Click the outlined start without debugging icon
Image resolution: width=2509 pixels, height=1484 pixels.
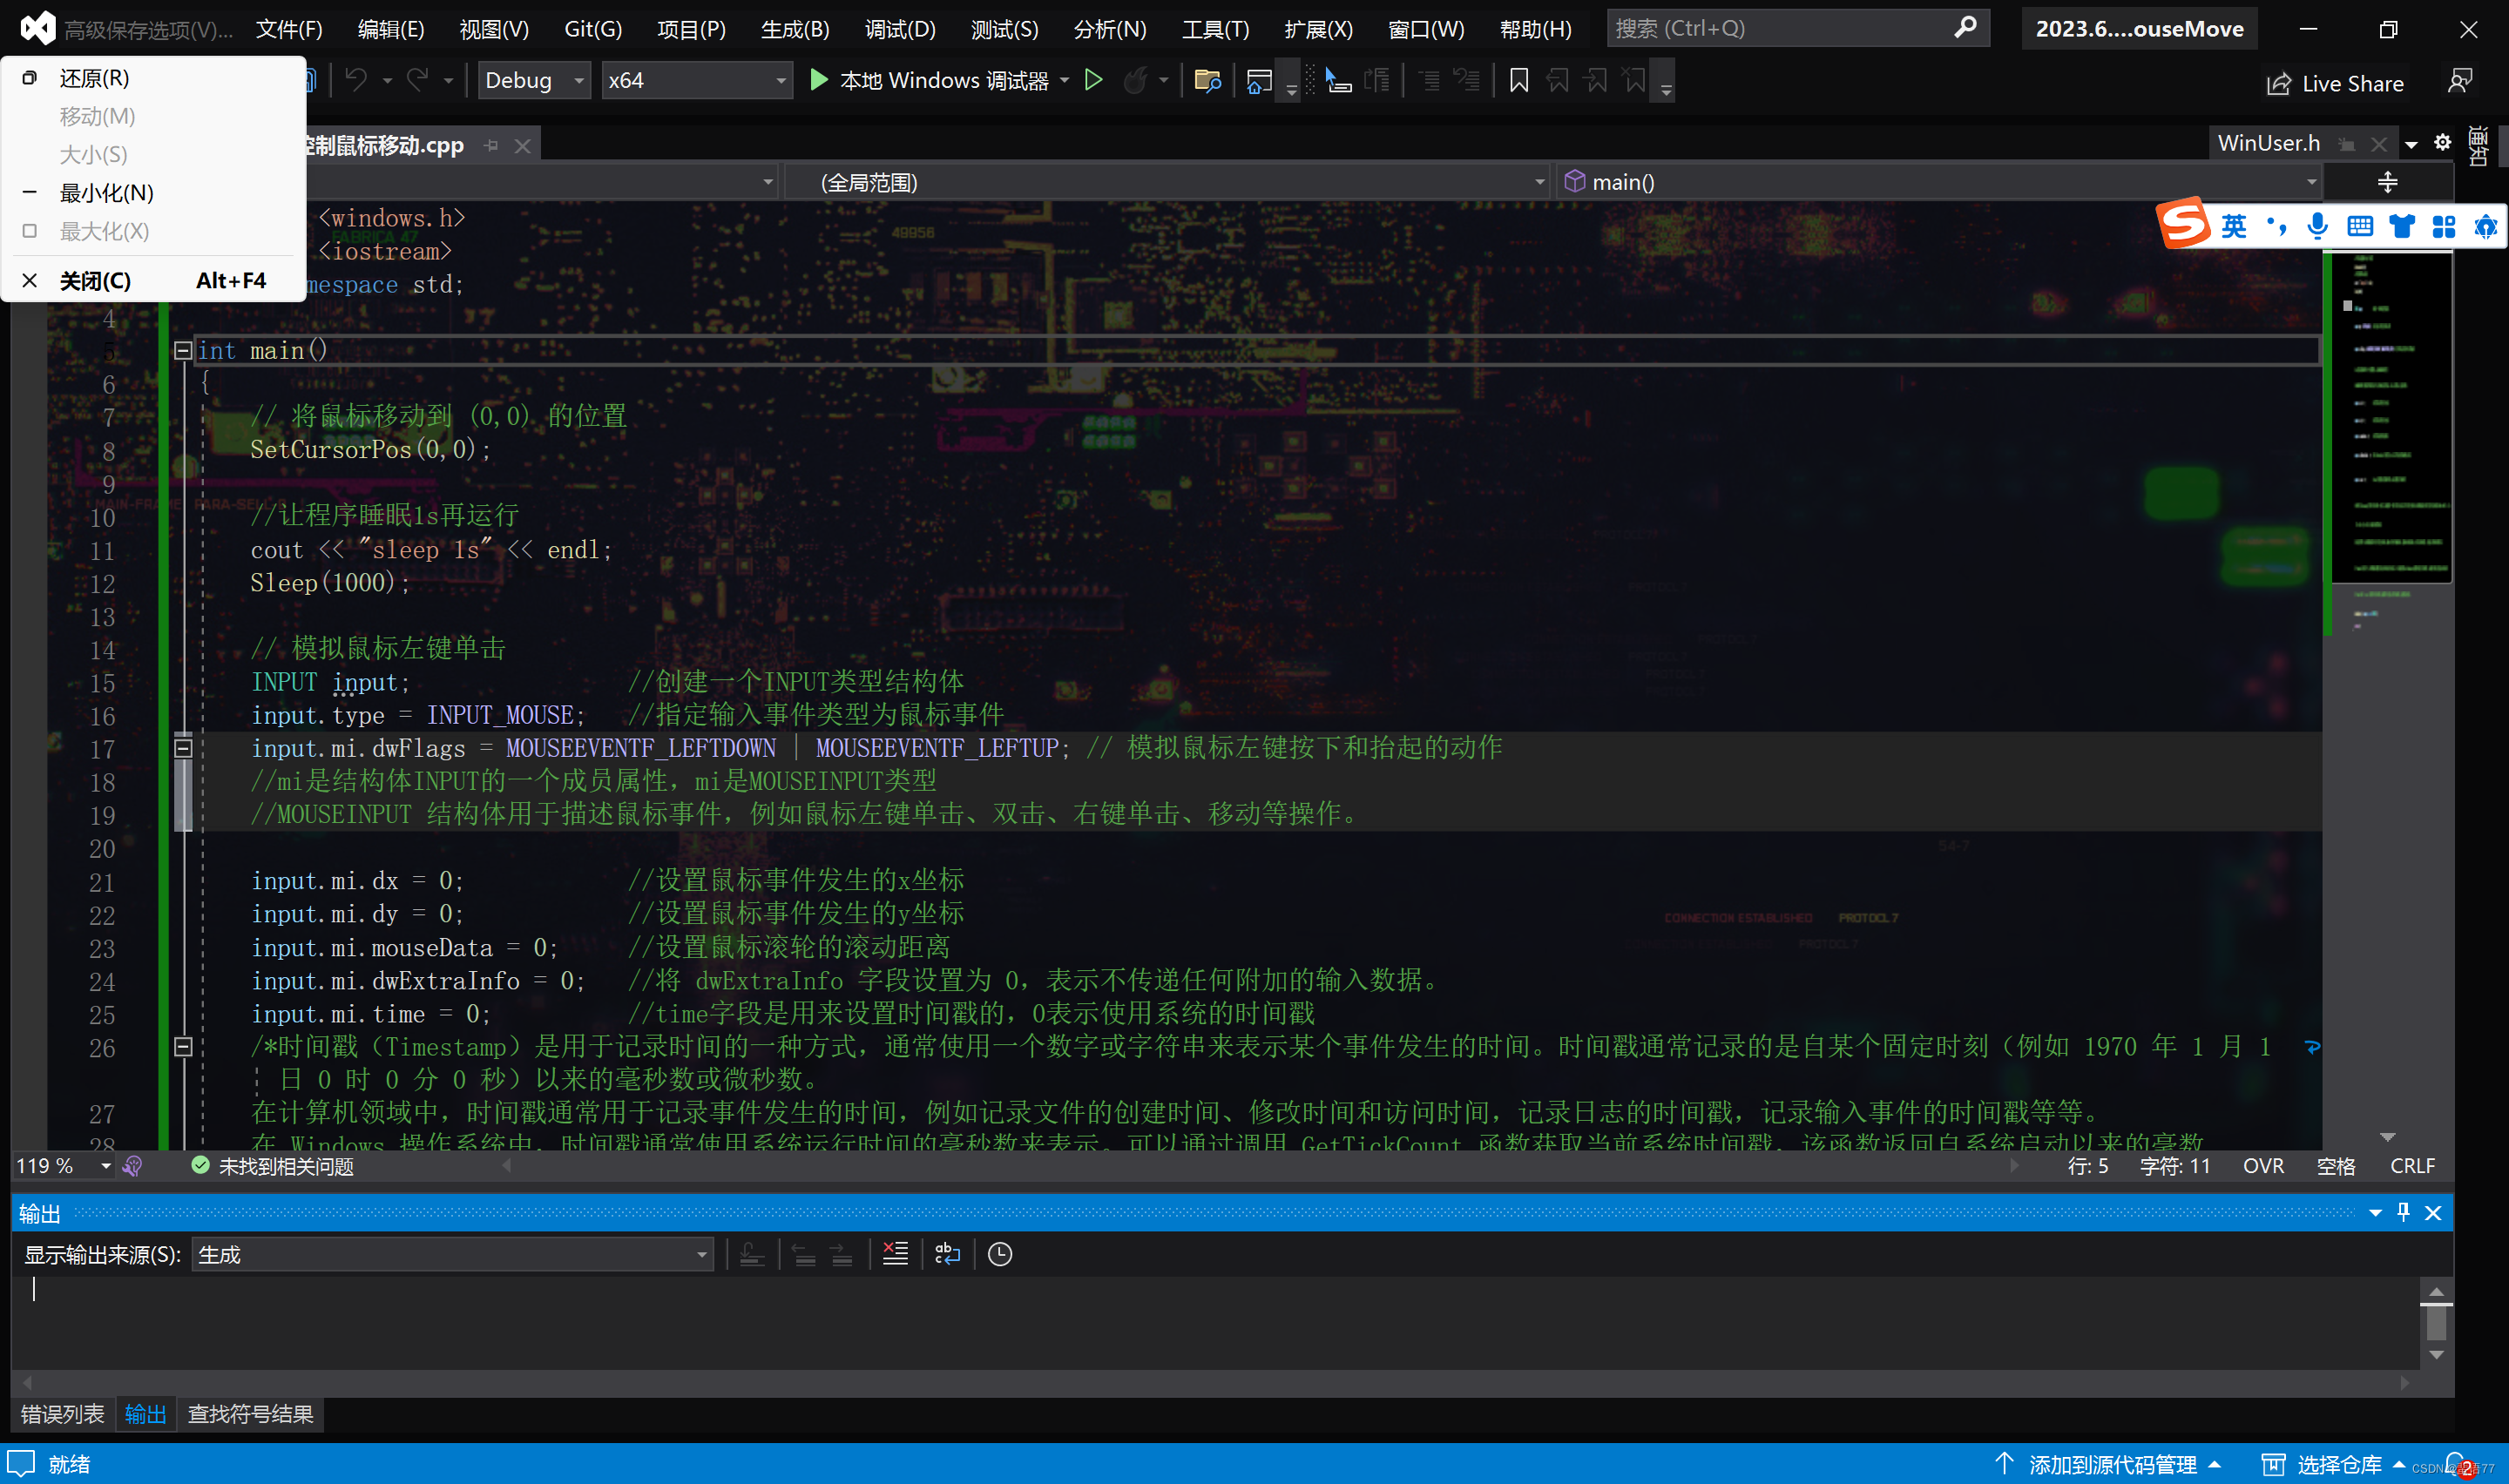[1093, 80]
